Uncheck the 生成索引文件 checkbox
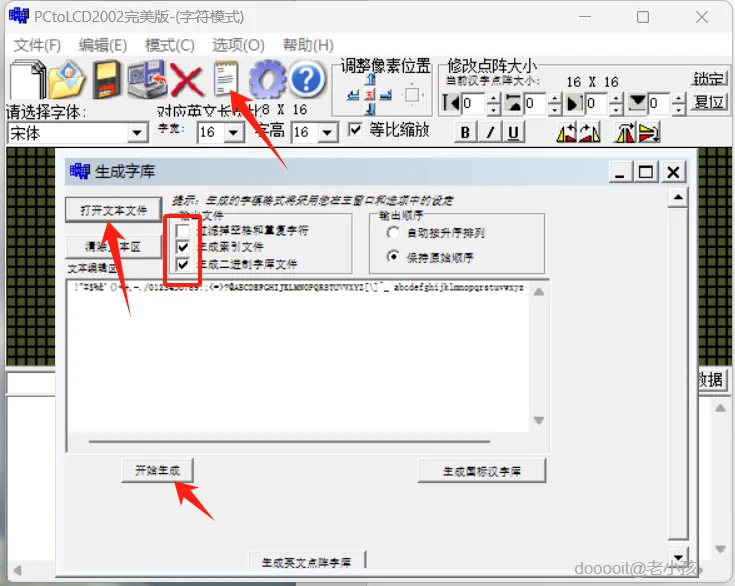The image size is (735, 586). 183,247
